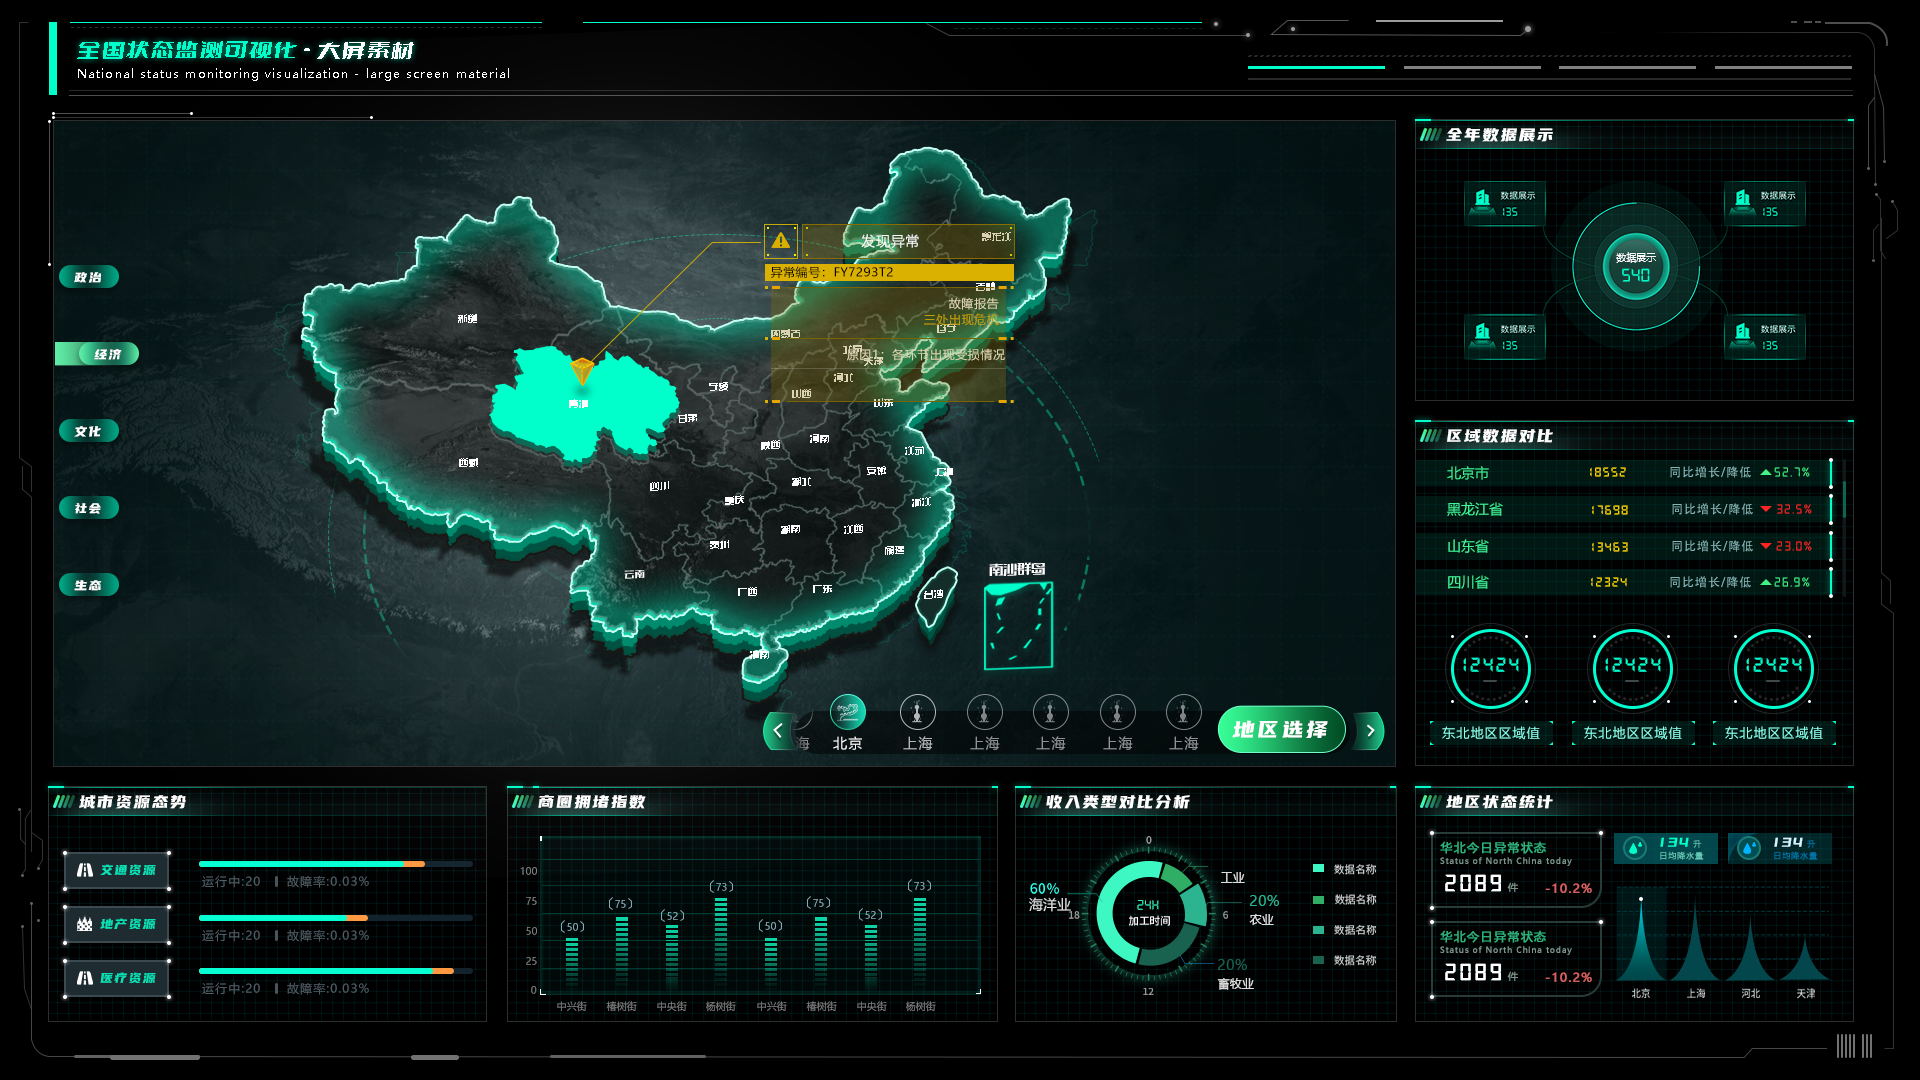Select the 北京 city icon
The height and width of the screenshot is (1080, 1920).
[x=847, y=712]
